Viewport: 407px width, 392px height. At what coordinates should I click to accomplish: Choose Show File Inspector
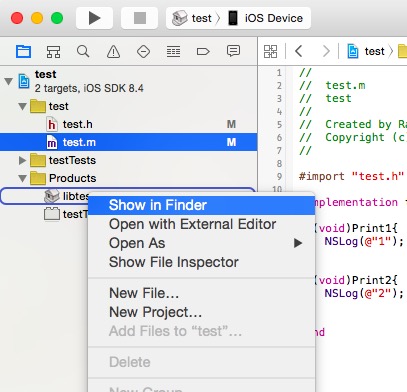(x=201, y=262)
